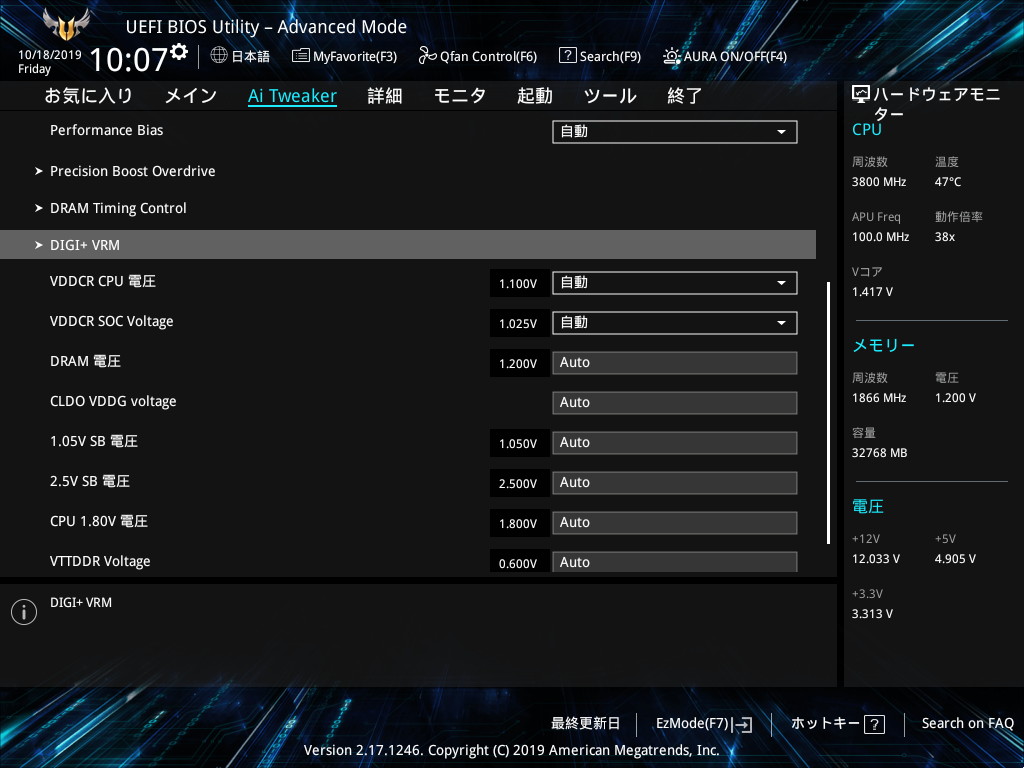Click the CPU 1.80V 電圧 Auto field

pyautogui.click(x=675, y=522)
